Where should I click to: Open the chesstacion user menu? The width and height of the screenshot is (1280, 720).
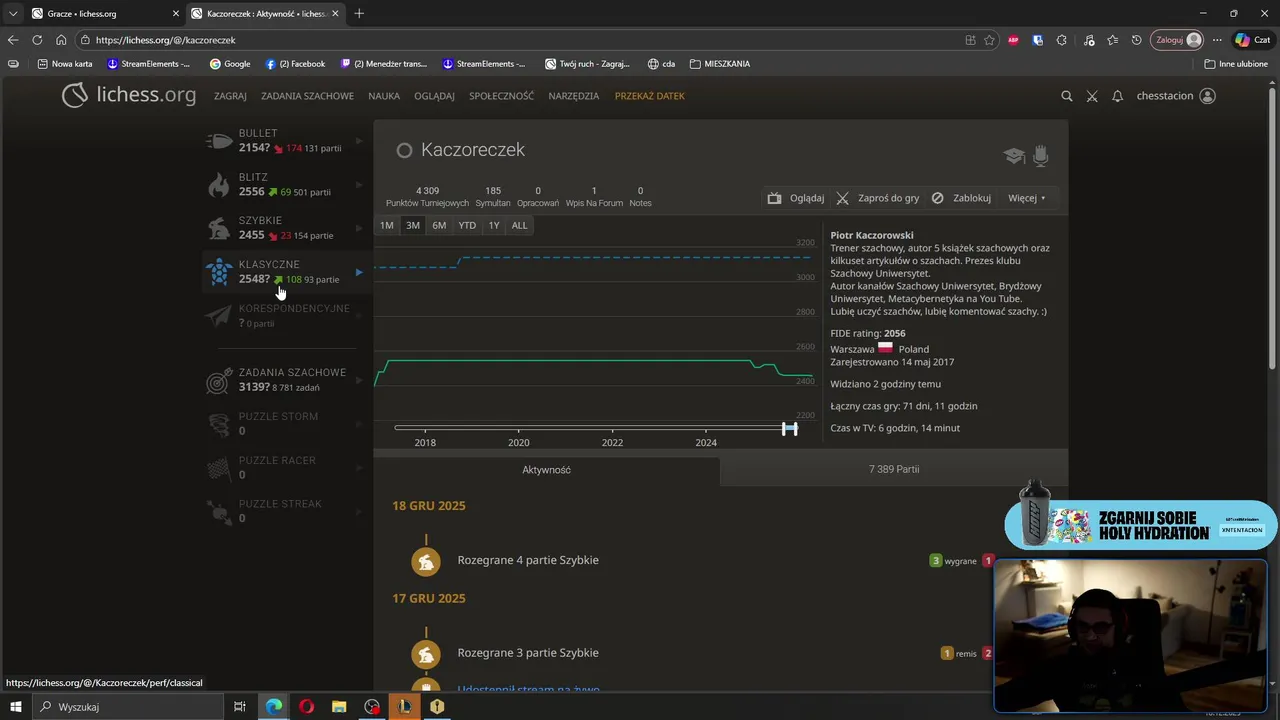coord(1176,96)
